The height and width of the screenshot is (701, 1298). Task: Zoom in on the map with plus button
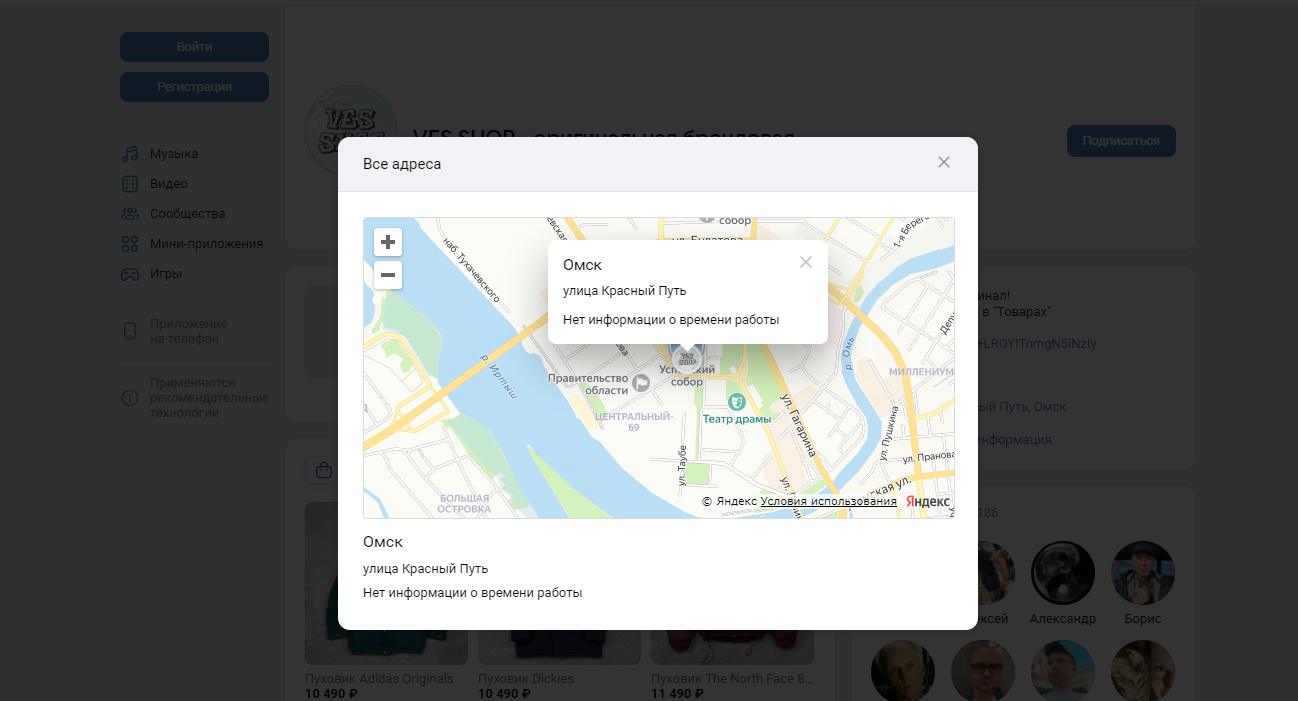coord(388,243)
